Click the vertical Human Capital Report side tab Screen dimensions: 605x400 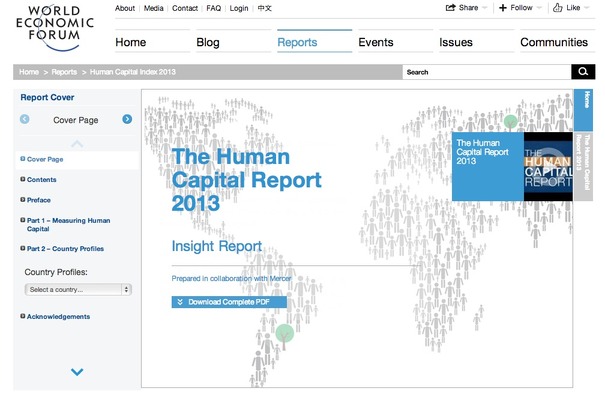(x=583, y=166)
